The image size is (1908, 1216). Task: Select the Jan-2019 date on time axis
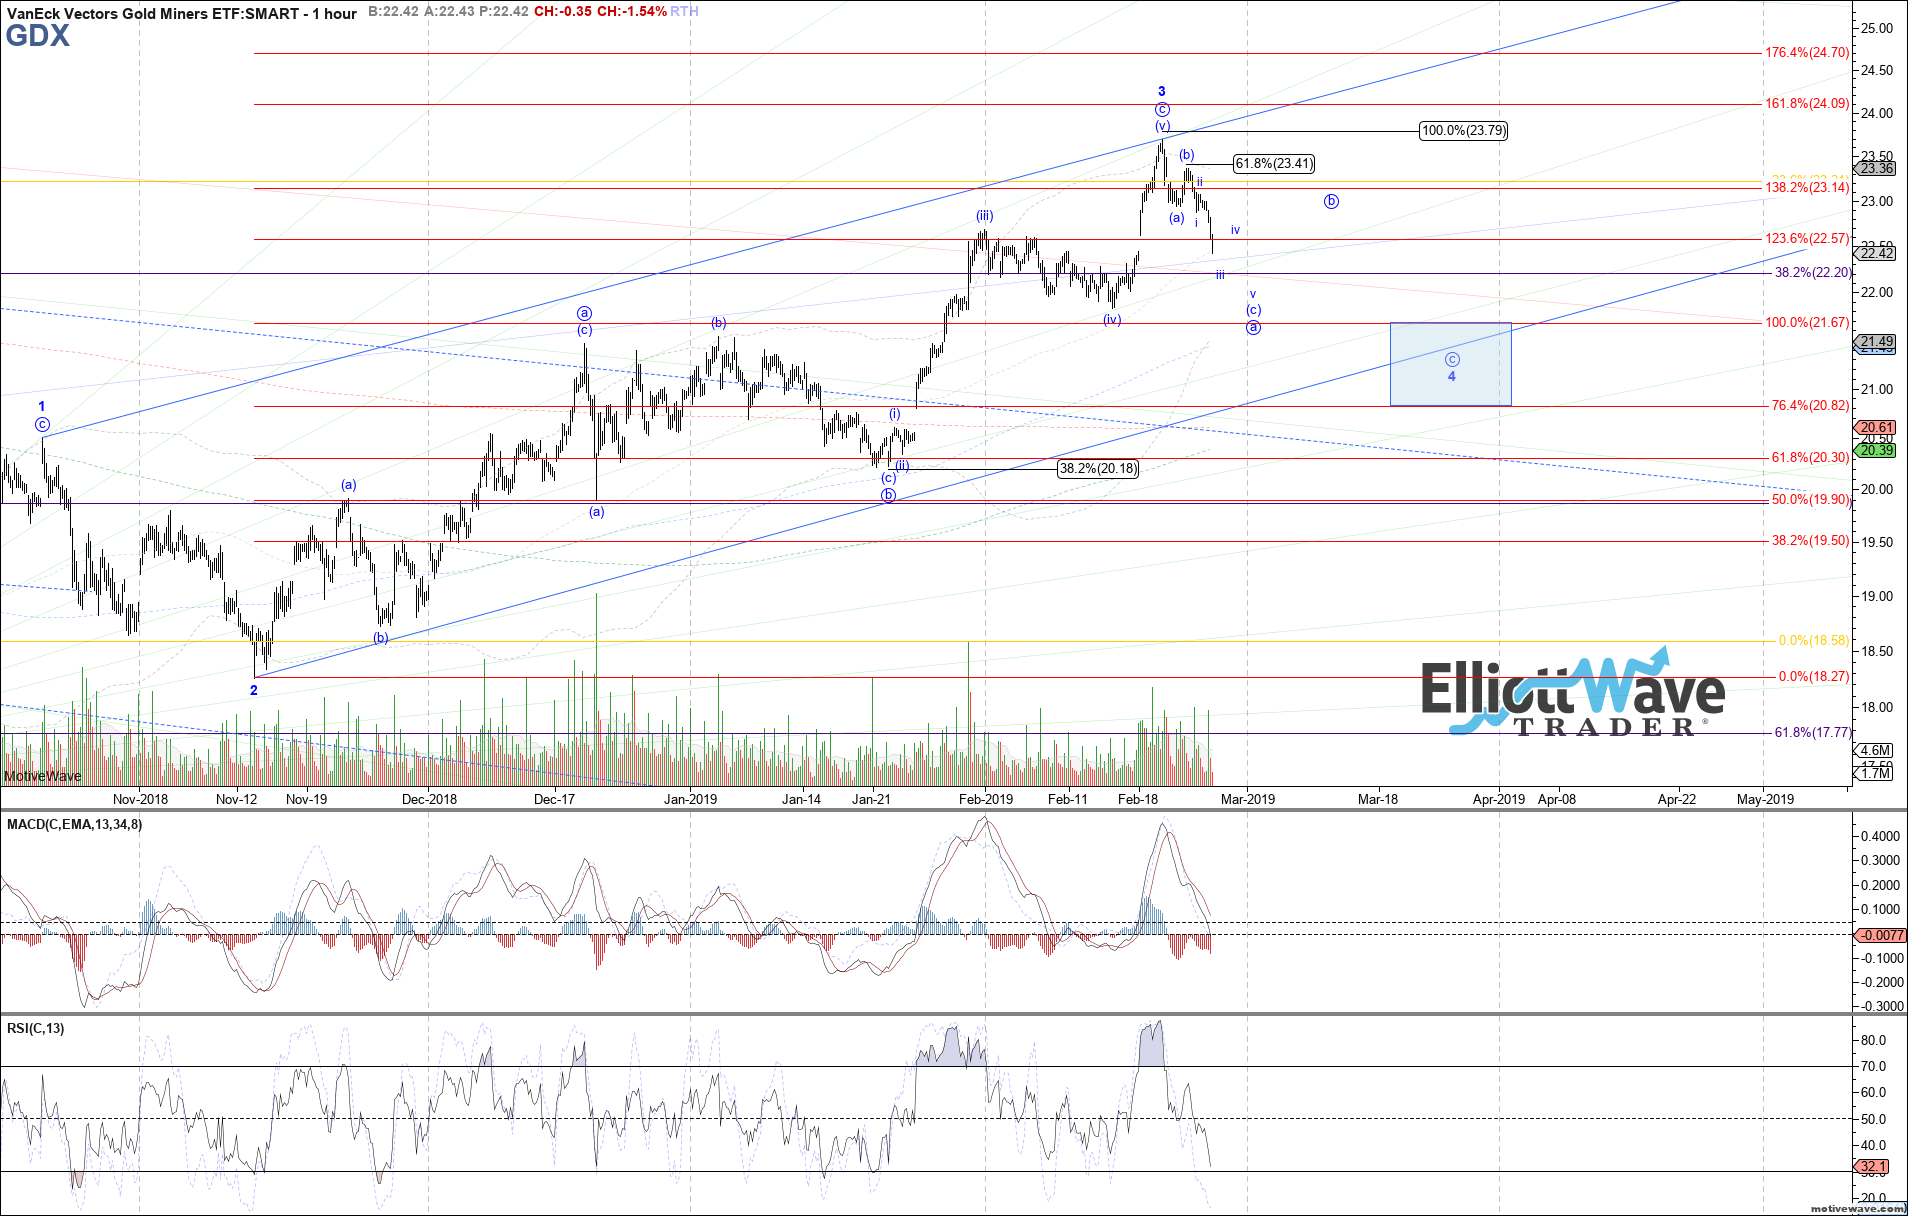pos(691,799)
